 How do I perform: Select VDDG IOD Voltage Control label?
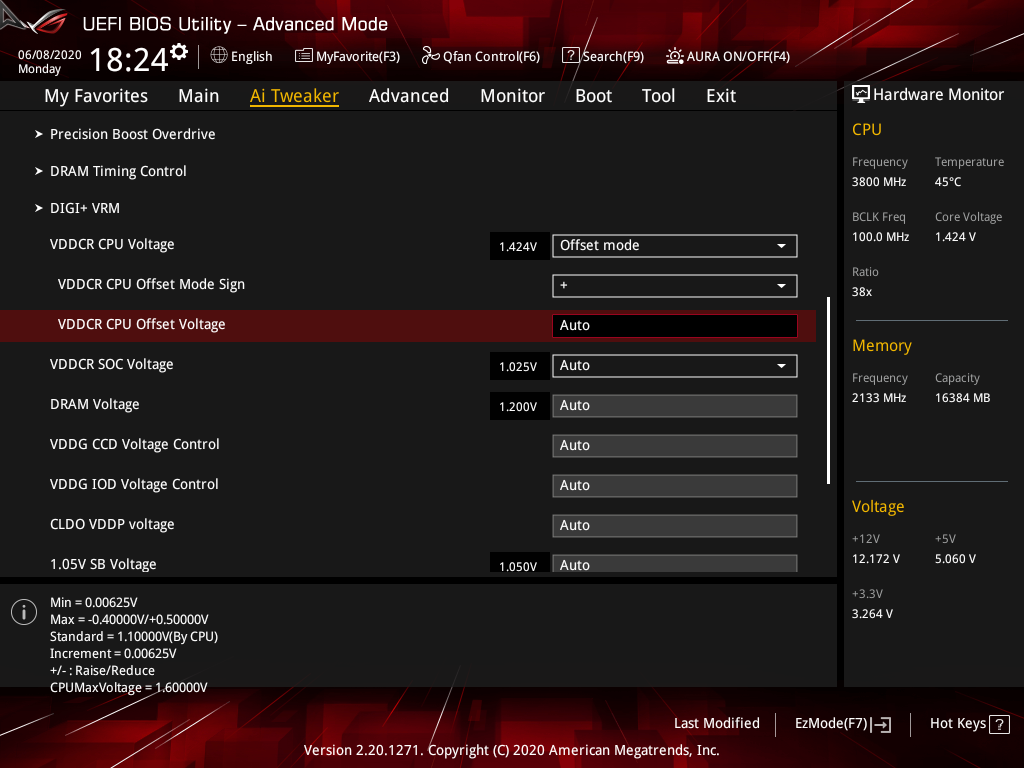pos(134,484)
